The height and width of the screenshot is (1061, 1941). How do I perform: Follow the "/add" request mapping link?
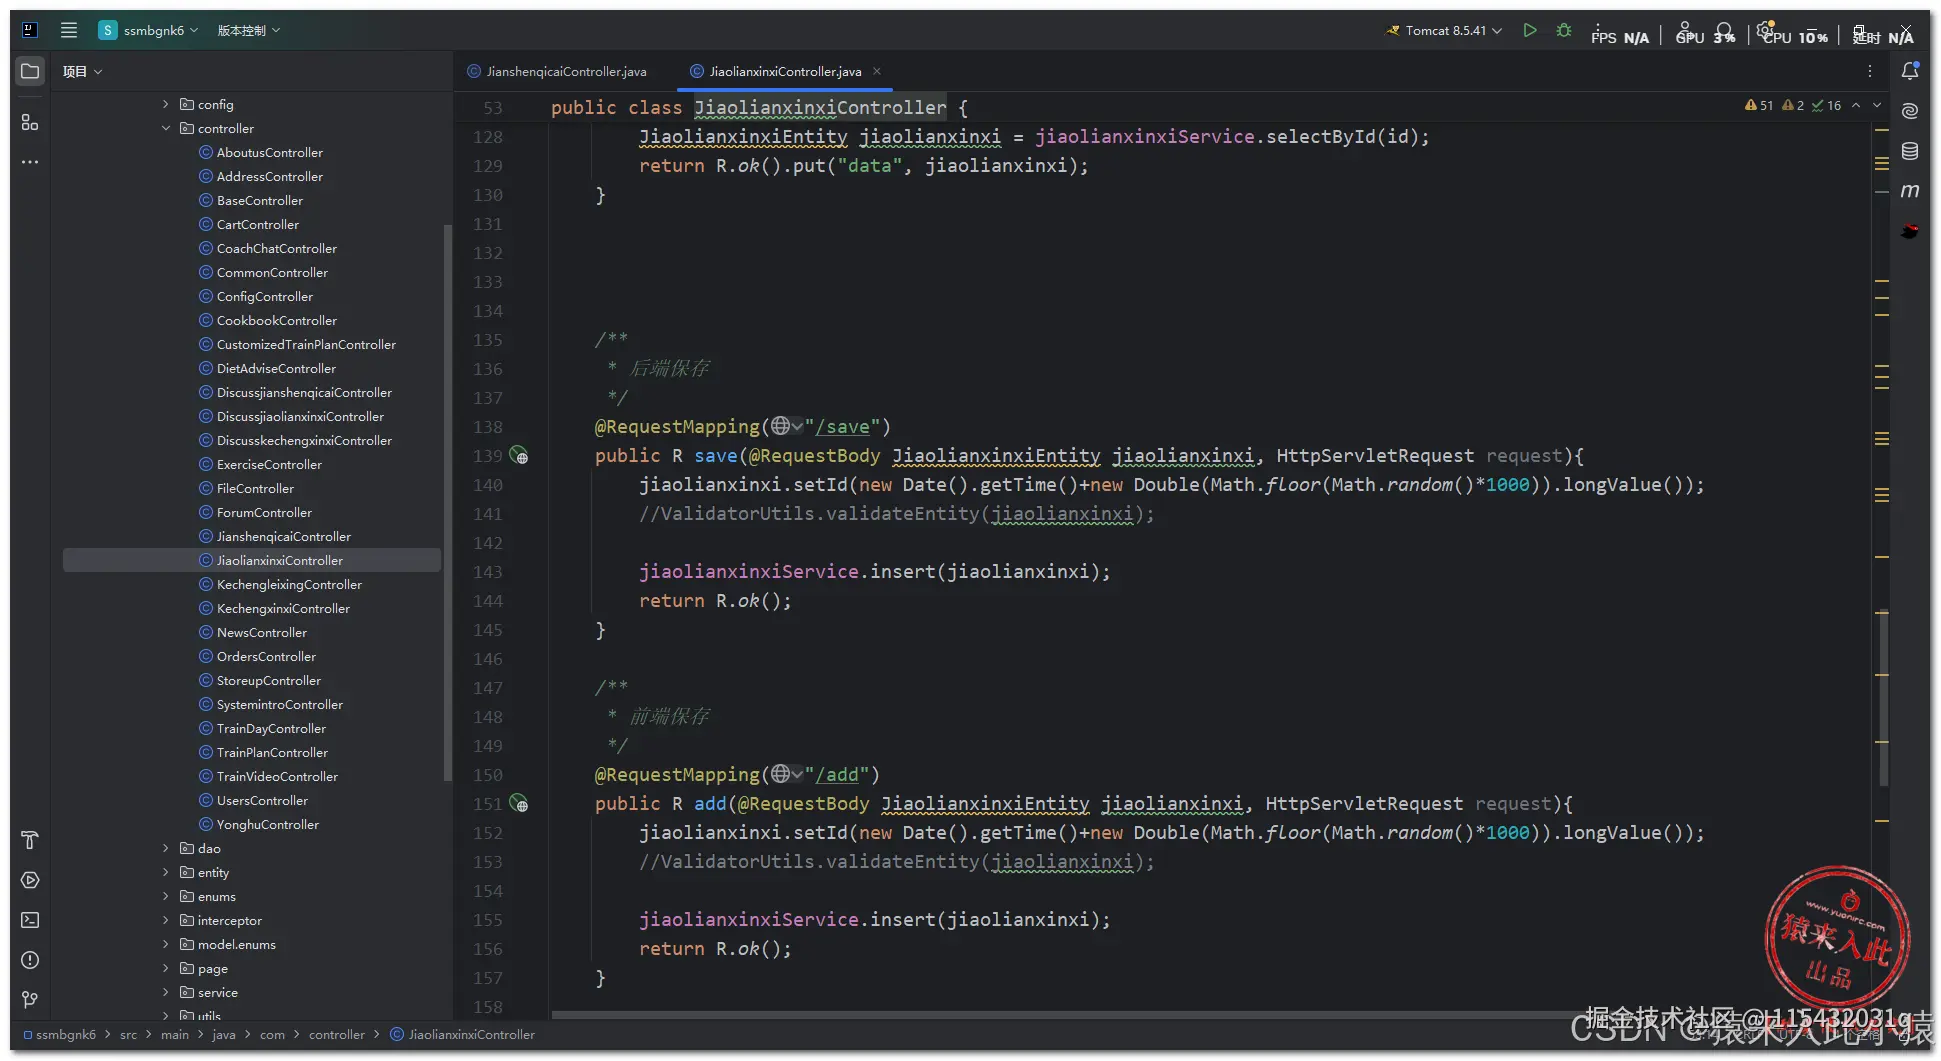tap(836, 775)
